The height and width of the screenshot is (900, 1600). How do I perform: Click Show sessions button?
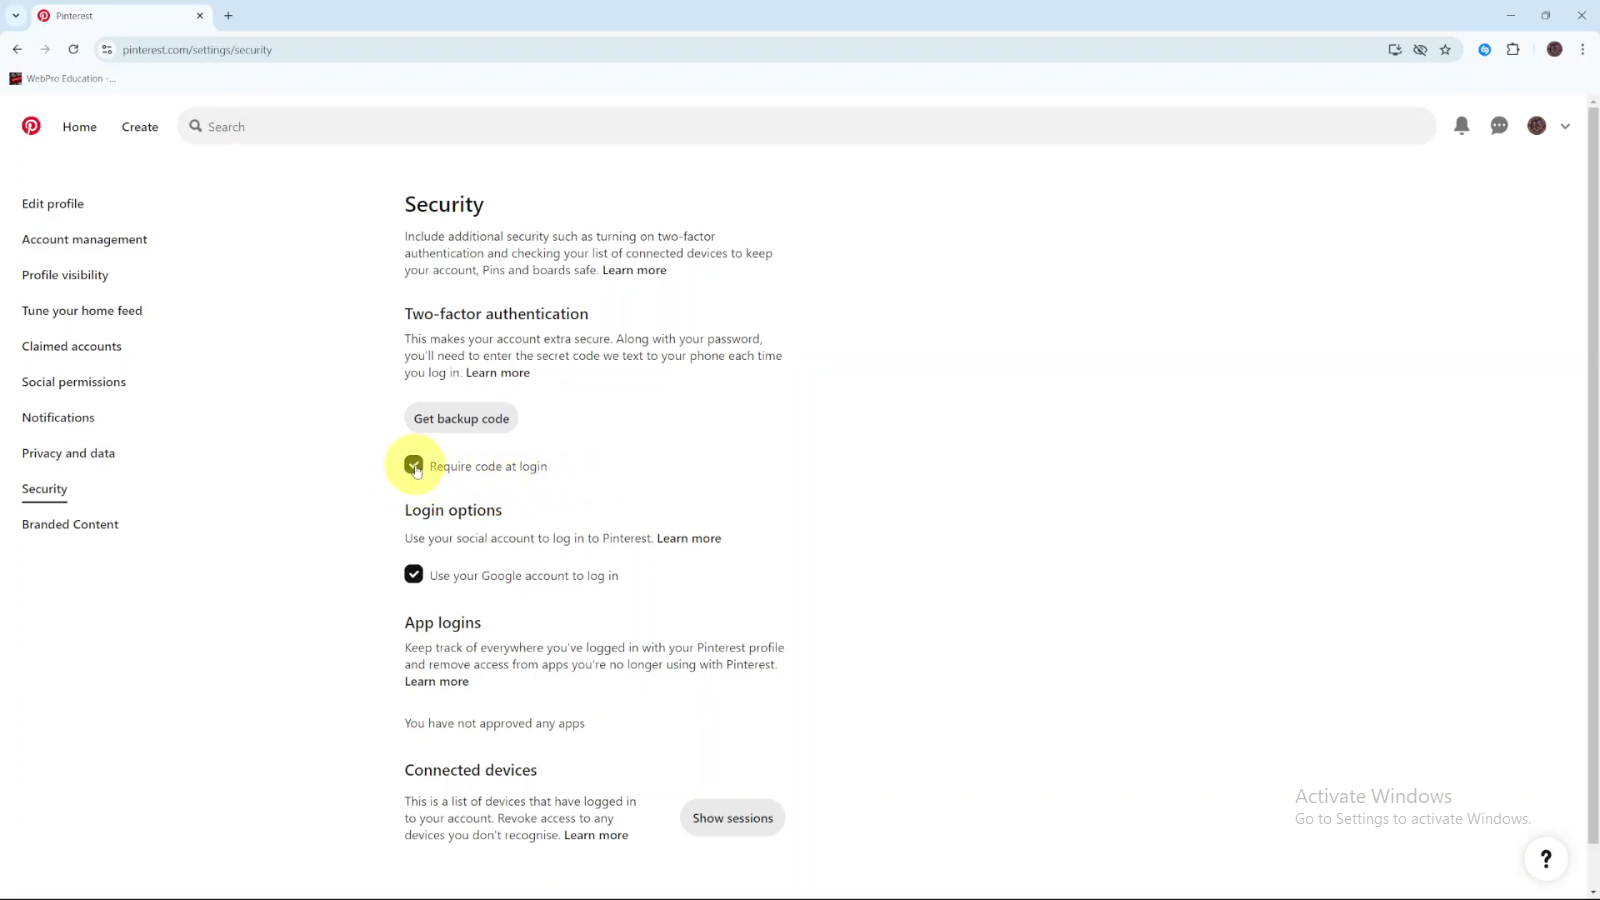click(x=732, y=818)
